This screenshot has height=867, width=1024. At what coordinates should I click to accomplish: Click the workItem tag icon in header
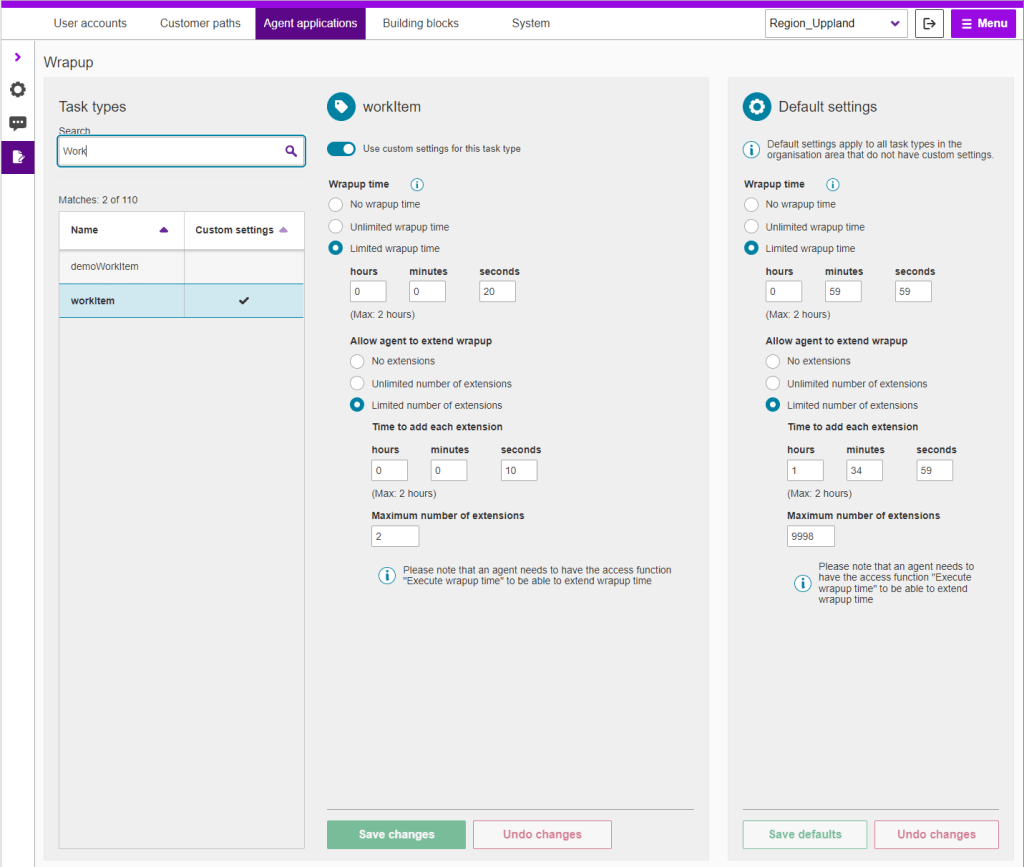coord(341,107)
